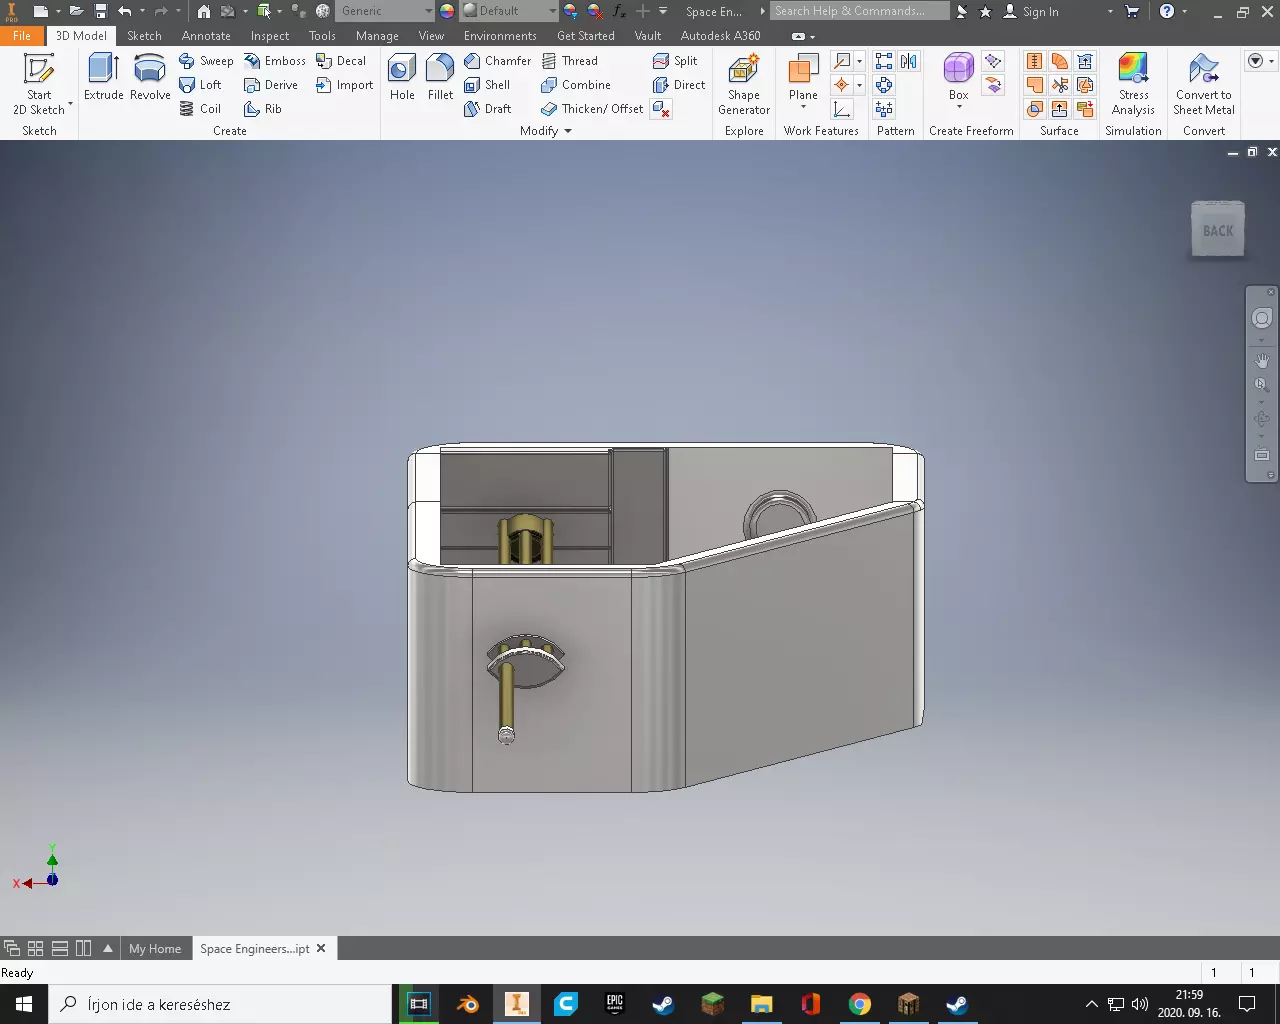Switch to the Annotate tab

pyautogui.click(x=206, y=35)
